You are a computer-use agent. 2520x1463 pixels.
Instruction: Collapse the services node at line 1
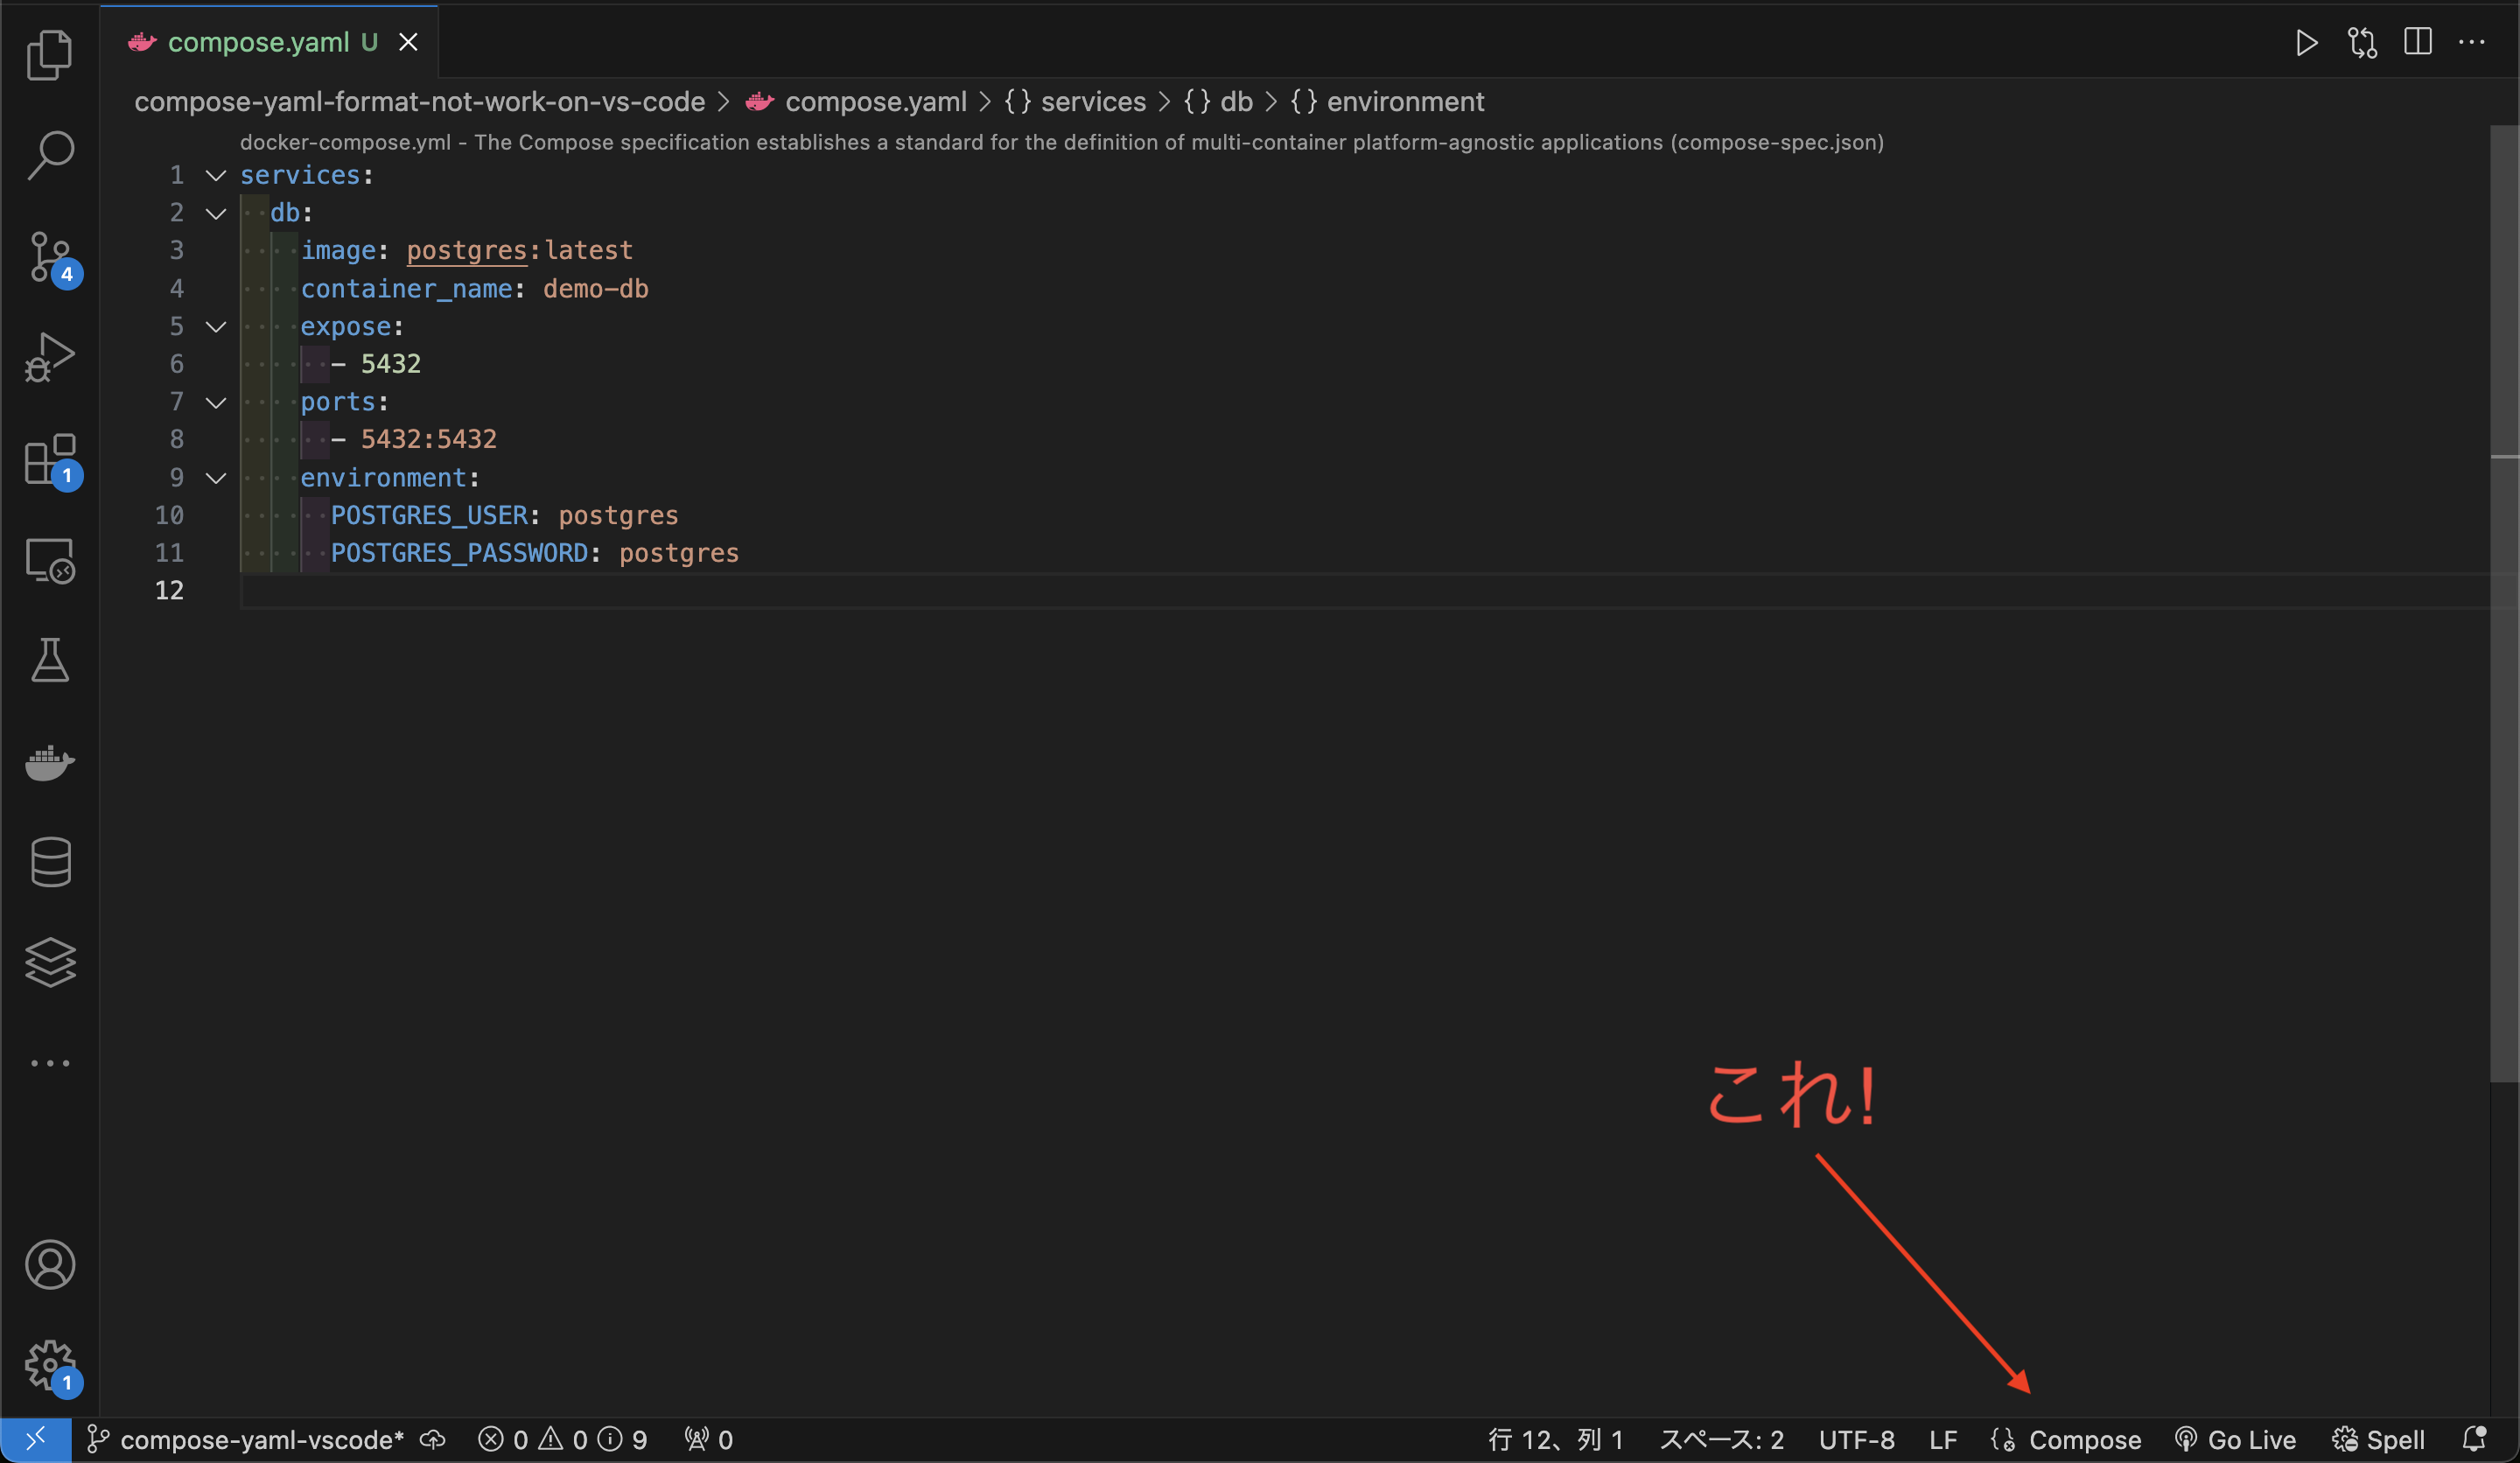[216, 175]
